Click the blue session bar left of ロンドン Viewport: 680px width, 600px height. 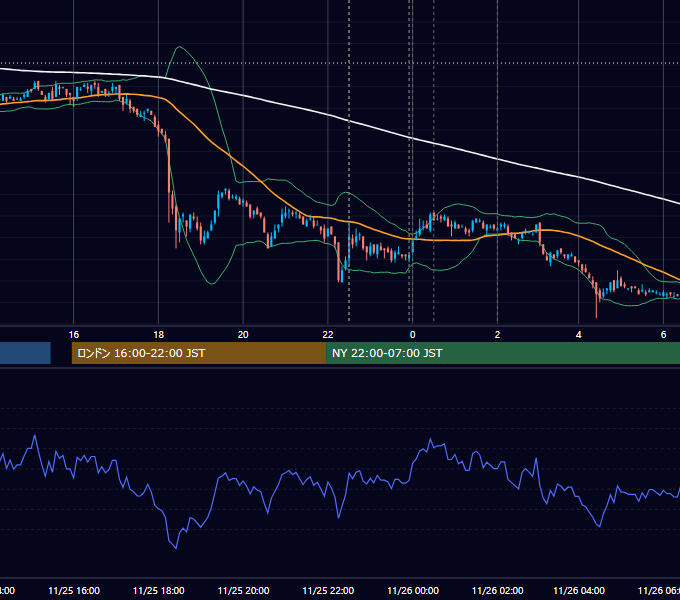click(x=25, y=353)
